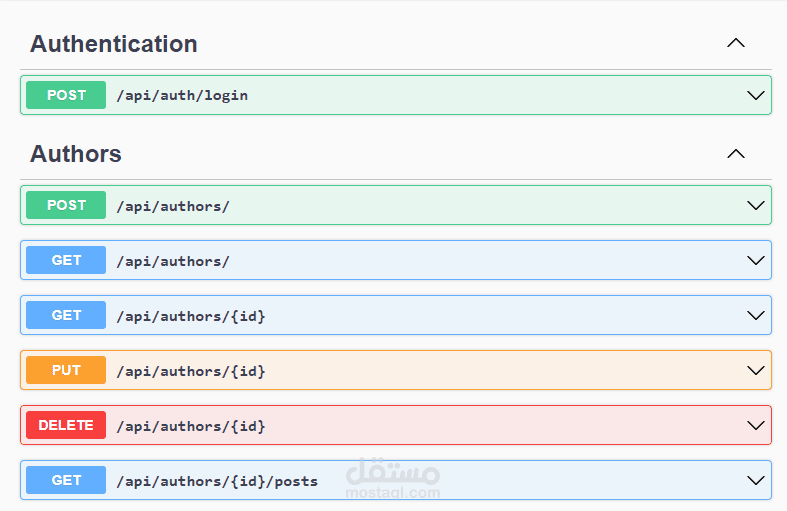Expand the GET /api/authors/ arrow
Image resolution: width=787 pixels, height=511 pixels.
click(x=756, y=260)
